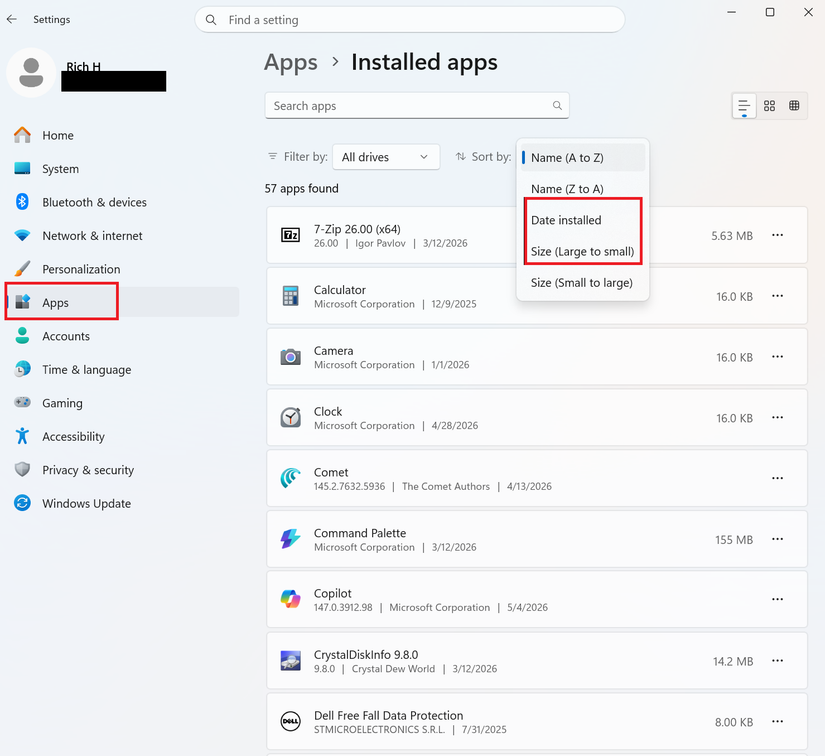Viewport: 825px width, 756px height.
Task: Click the Dell logo icon
Action: point(290,721)
